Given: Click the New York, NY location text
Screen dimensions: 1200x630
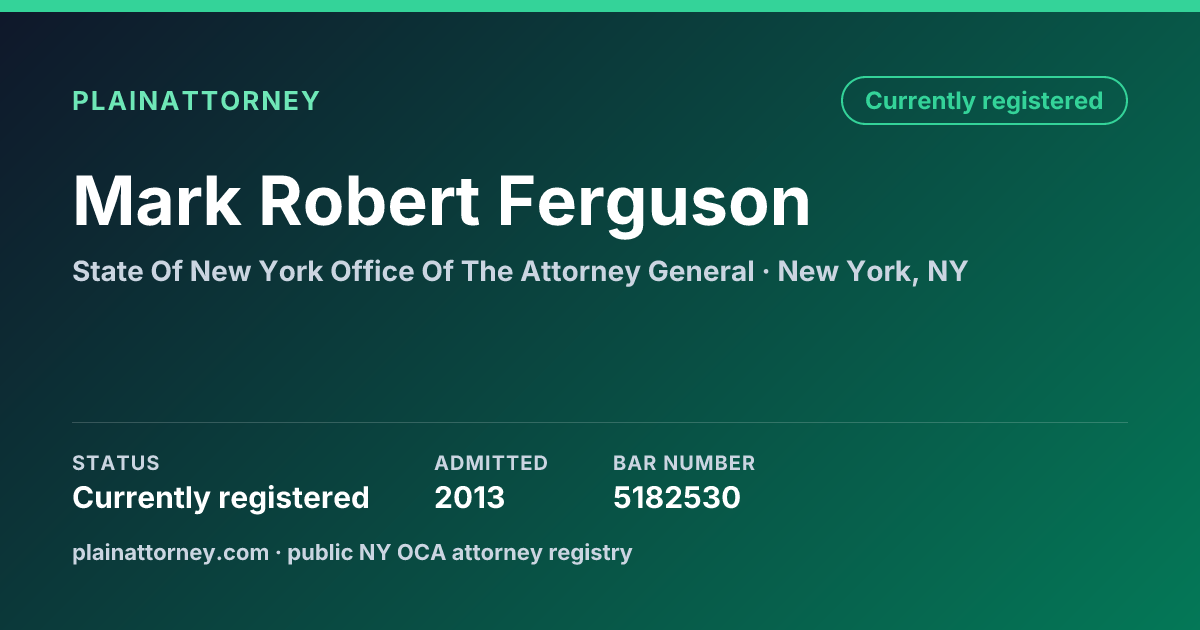Looking at the screenshot, I should point(872,271).
